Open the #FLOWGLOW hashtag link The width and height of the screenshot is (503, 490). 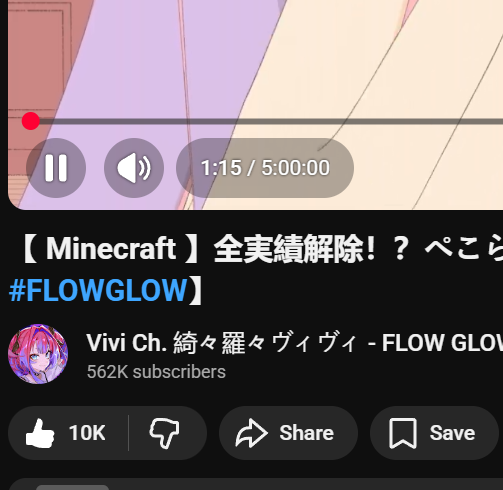pyautogui.click(x=98, y=290)
